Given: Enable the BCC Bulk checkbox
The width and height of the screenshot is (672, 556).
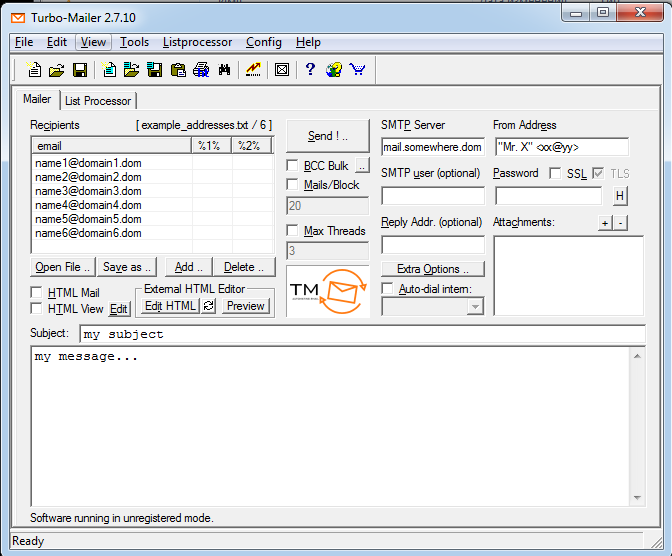Looking at the screenshot, I should pos(293,166).
